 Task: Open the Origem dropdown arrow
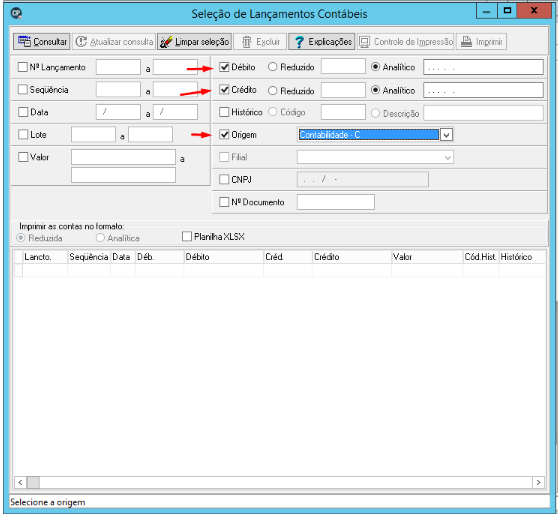coord(446,135)
